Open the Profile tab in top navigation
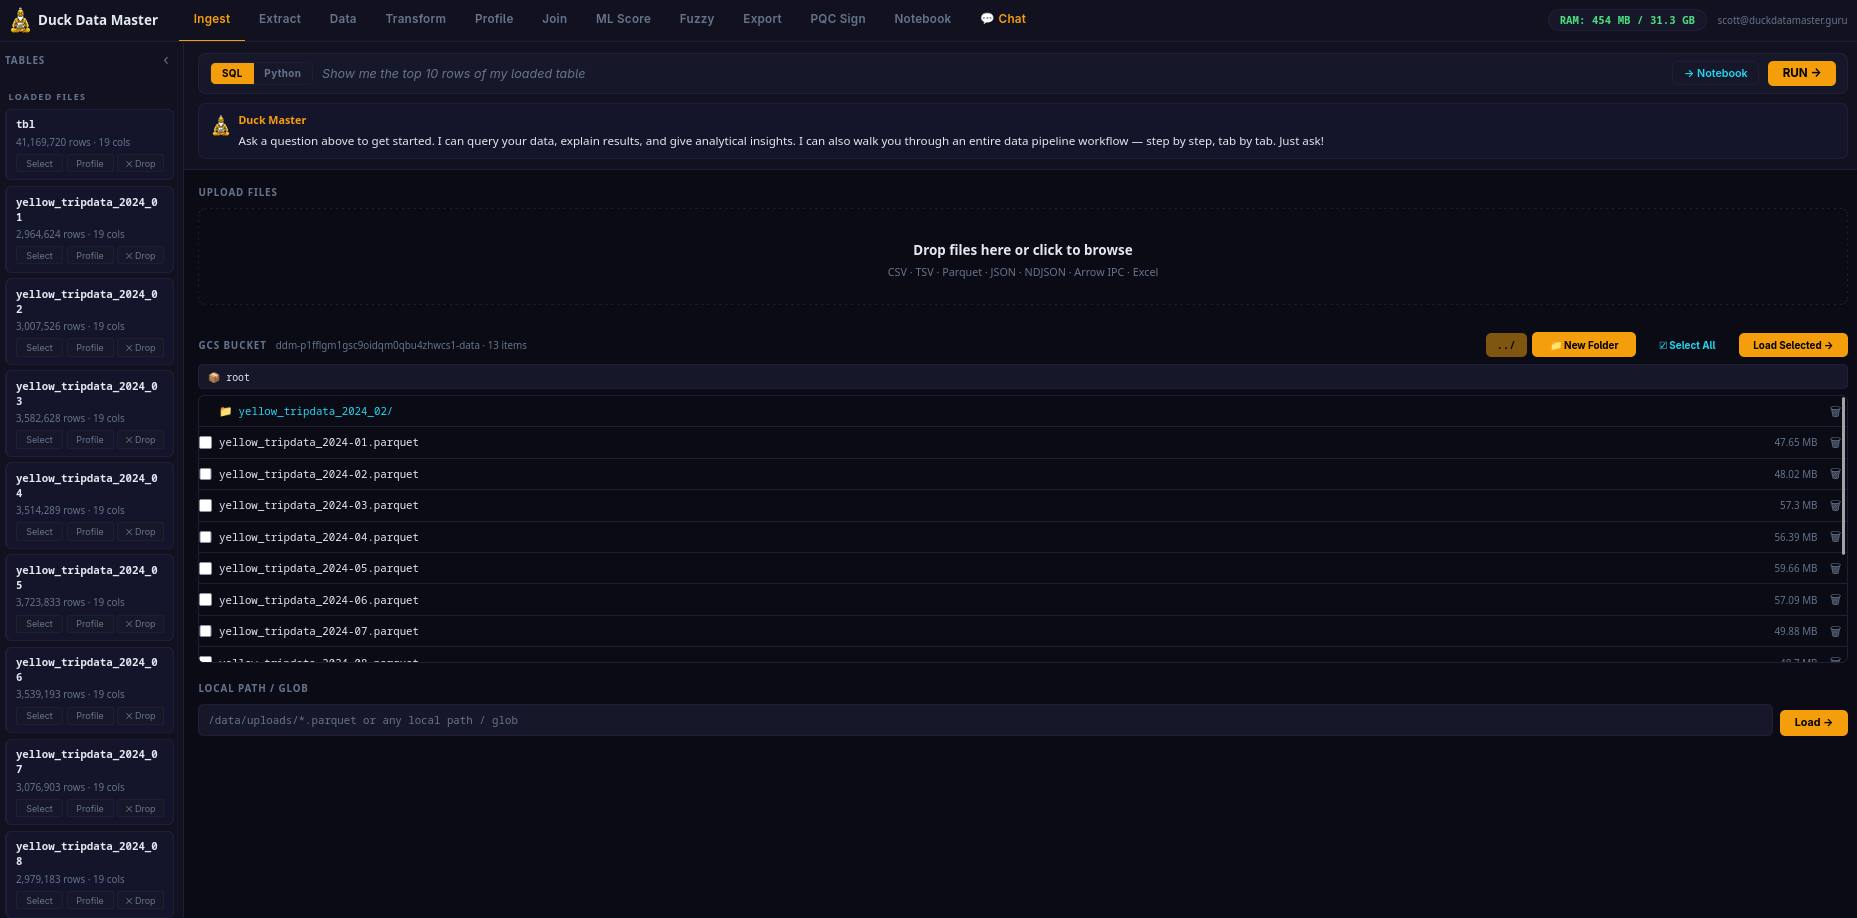 click(x=494, y=19)
